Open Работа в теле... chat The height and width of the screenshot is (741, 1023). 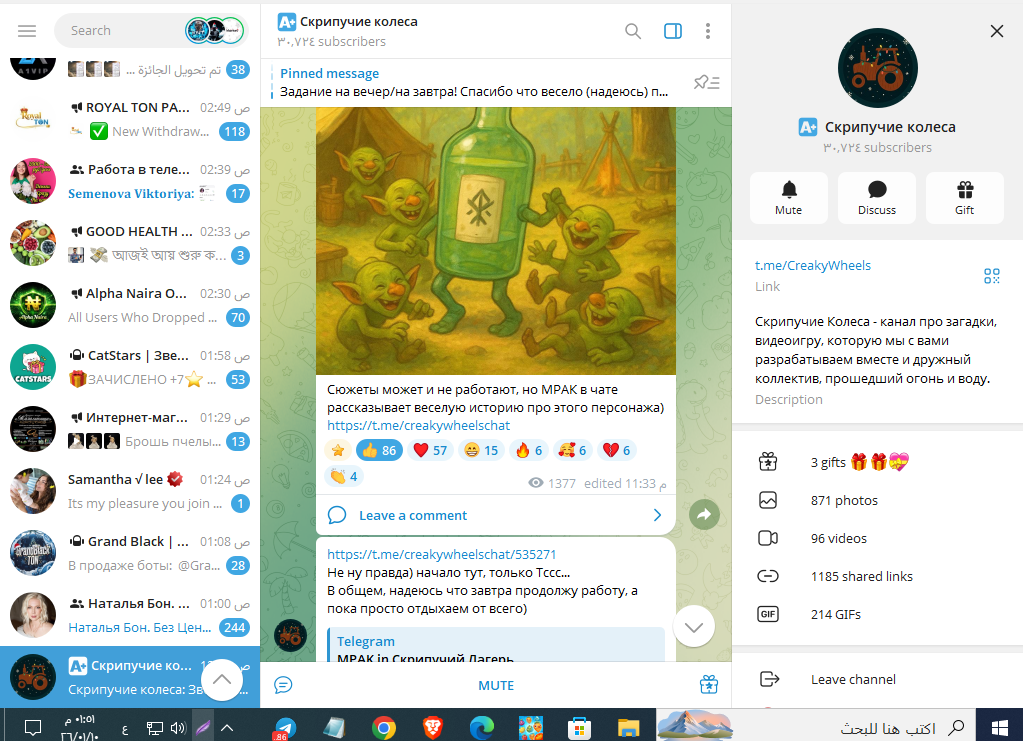coord(130,181)
